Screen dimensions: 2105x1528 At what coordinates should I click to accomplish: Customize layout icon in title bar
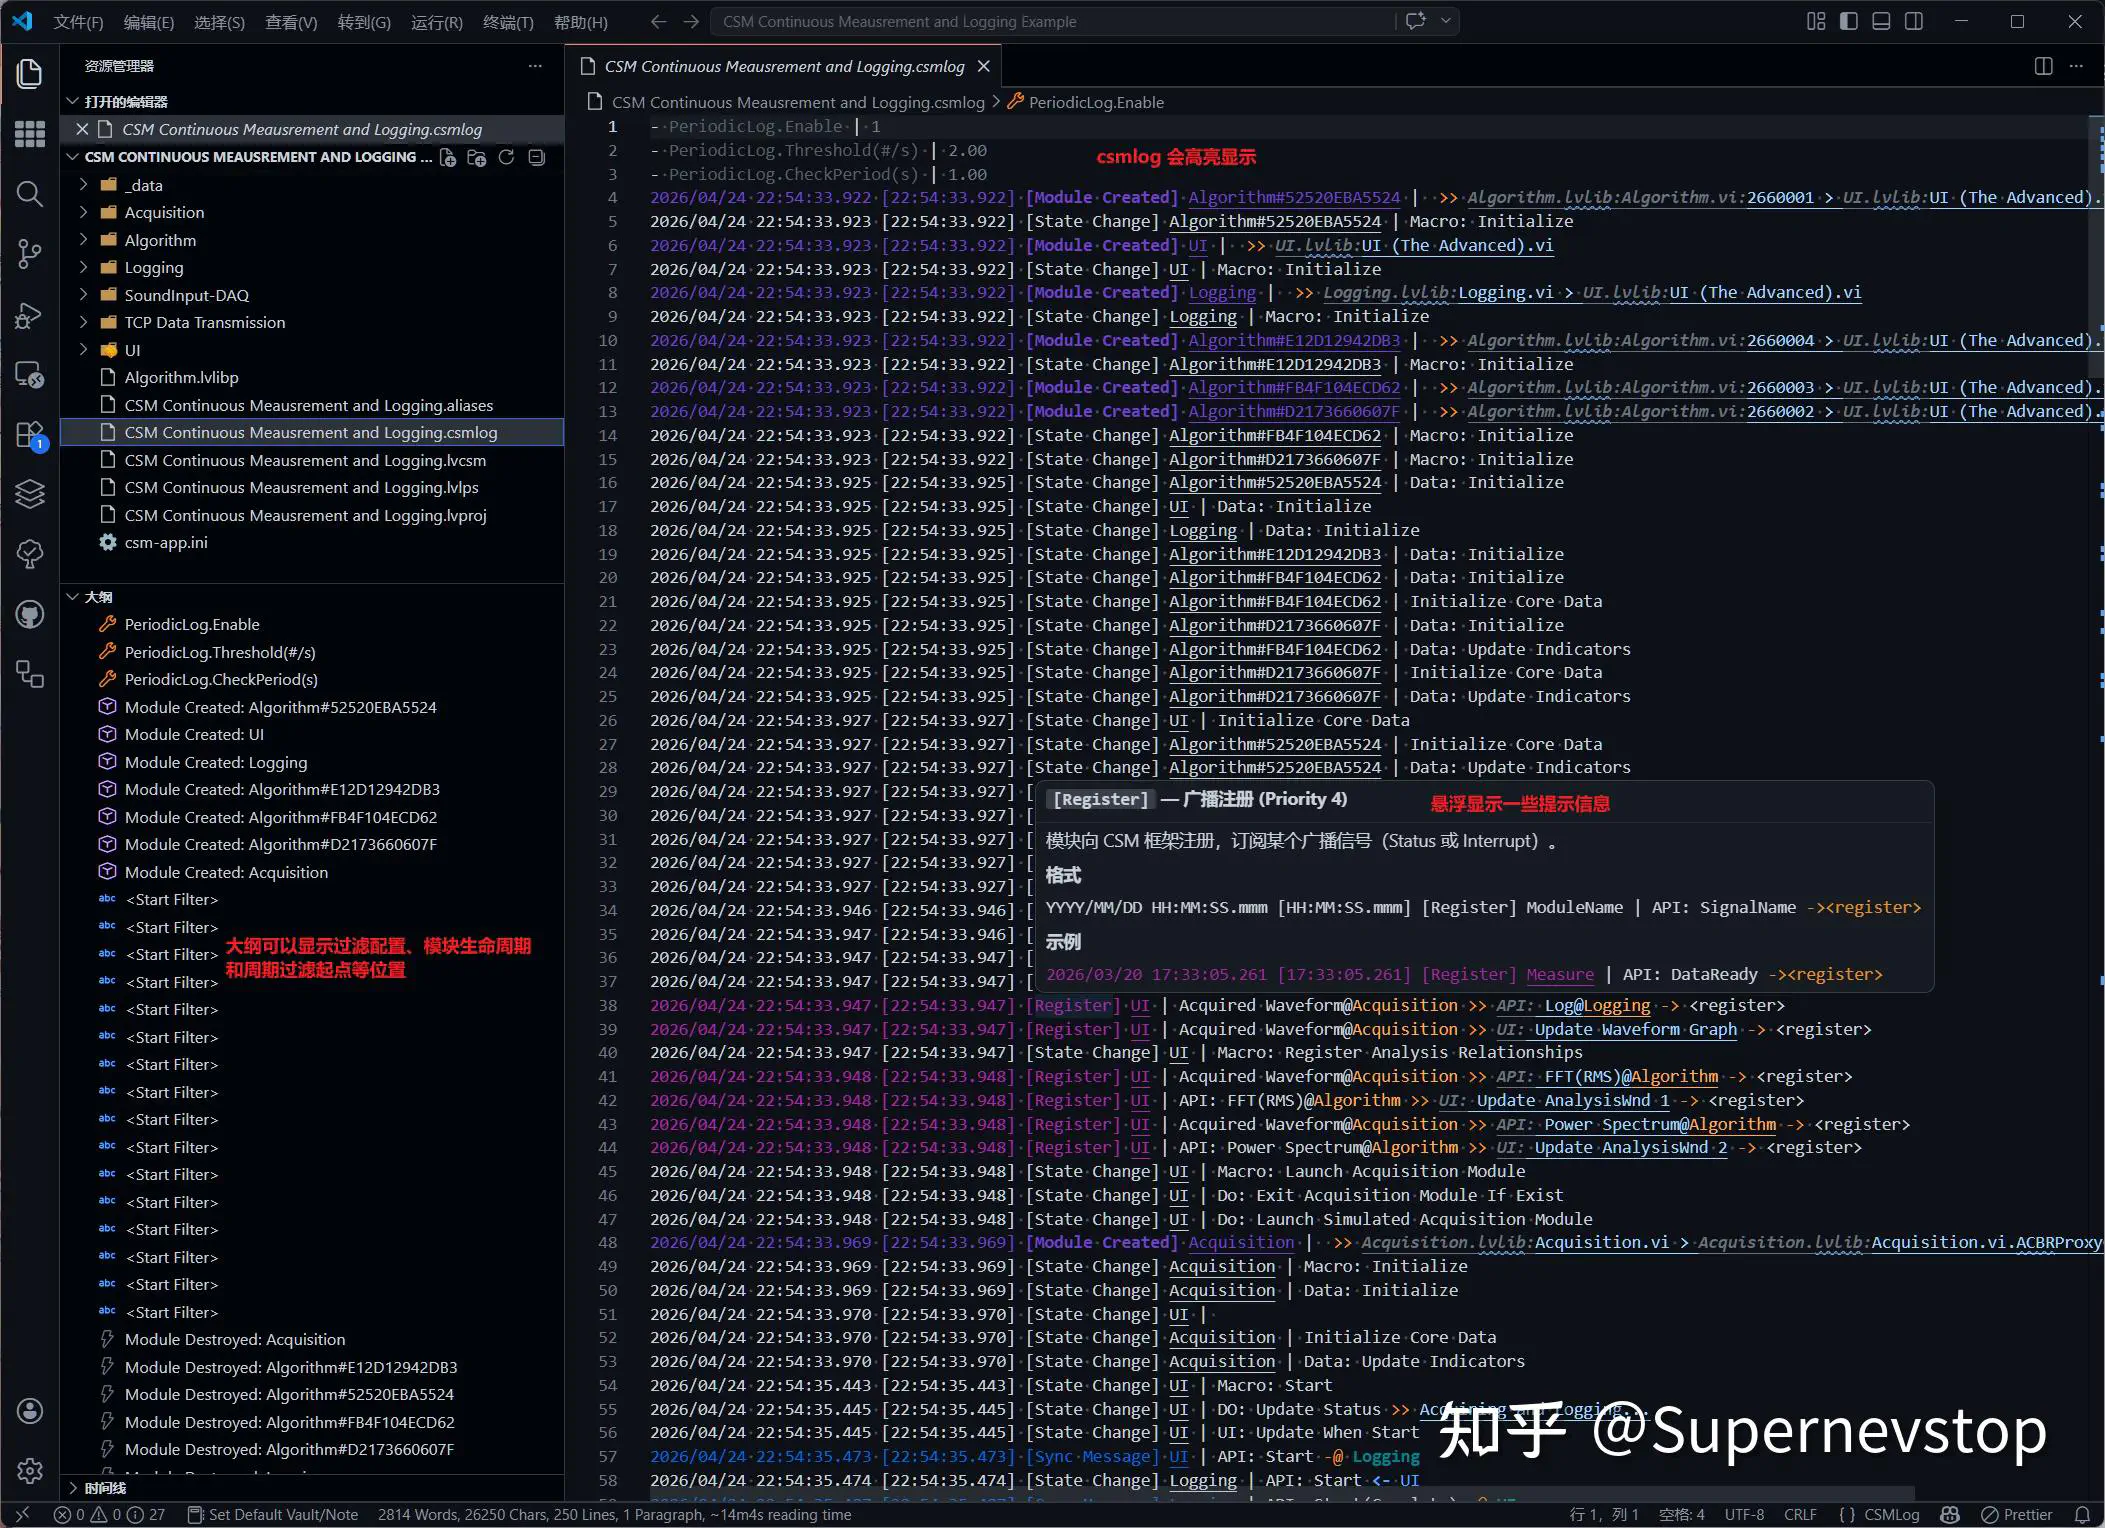[1816, 21]
